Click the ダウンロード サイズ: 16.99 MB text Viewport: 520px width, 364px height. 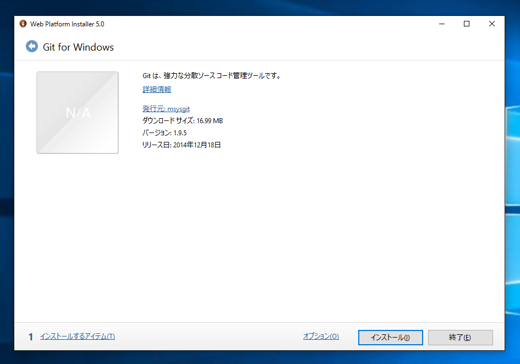pyautogui.click(x=183, y=121)
